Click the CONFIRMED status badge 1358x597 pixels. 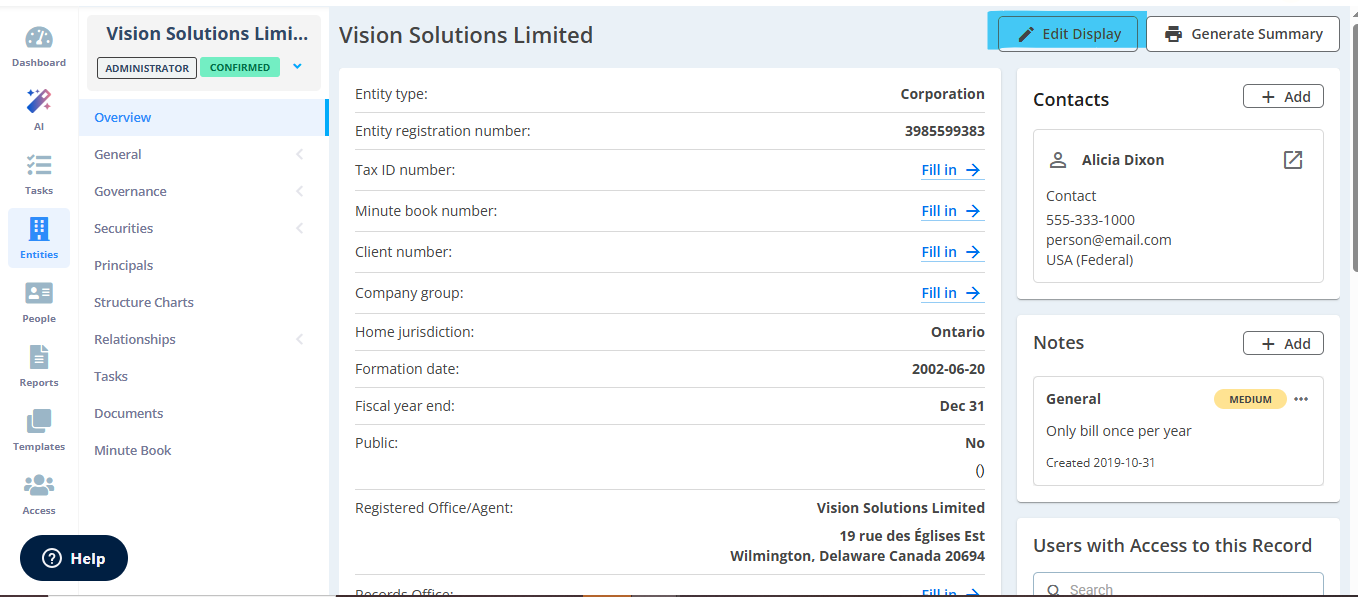240,68
